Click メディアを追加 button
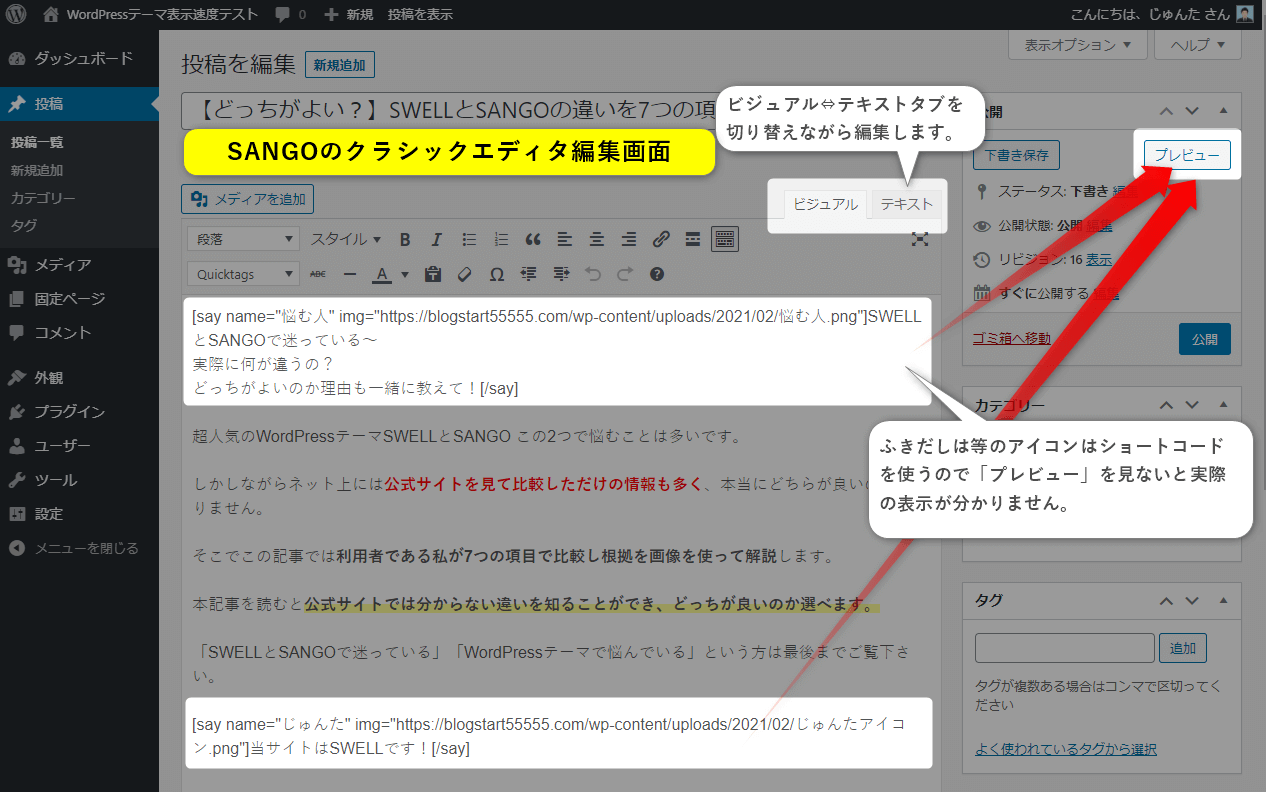 point(248,199)
